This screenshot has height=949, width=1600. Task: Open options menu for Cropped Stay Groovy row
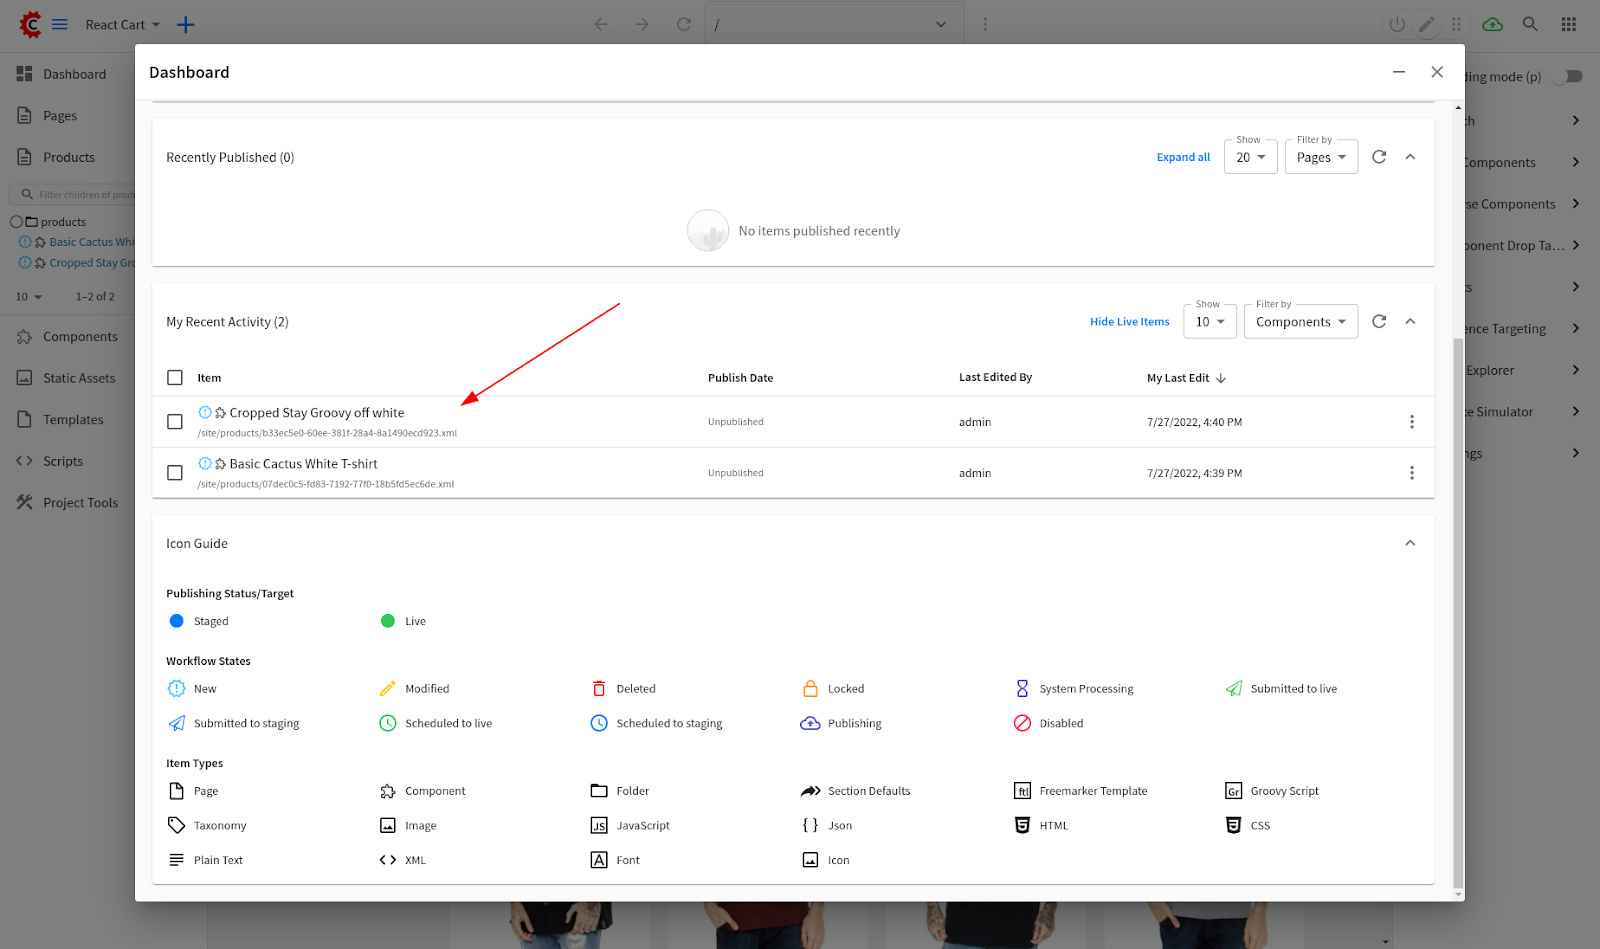[1411, 422]
